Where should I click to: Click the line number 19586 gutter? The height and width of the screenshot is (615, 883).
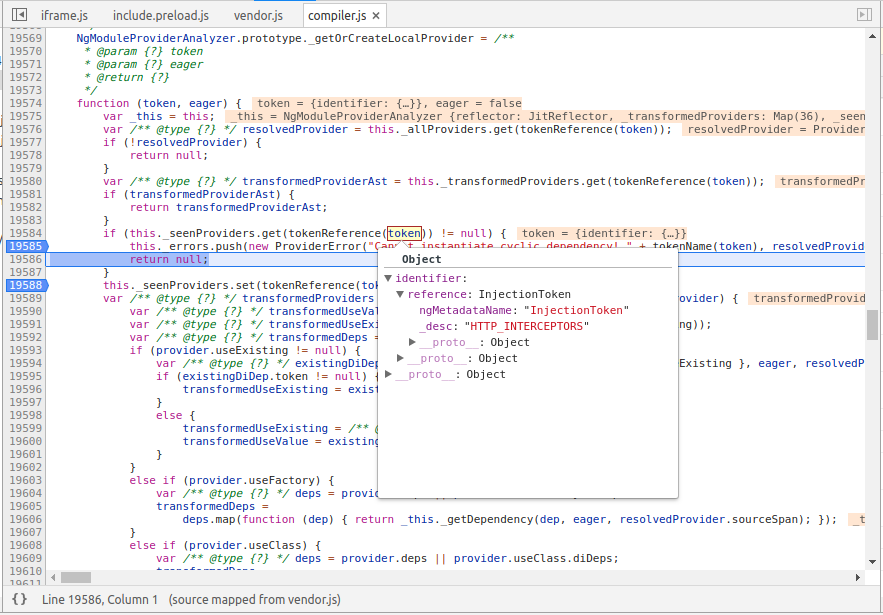pyautogui.click(x=25, y=259)
